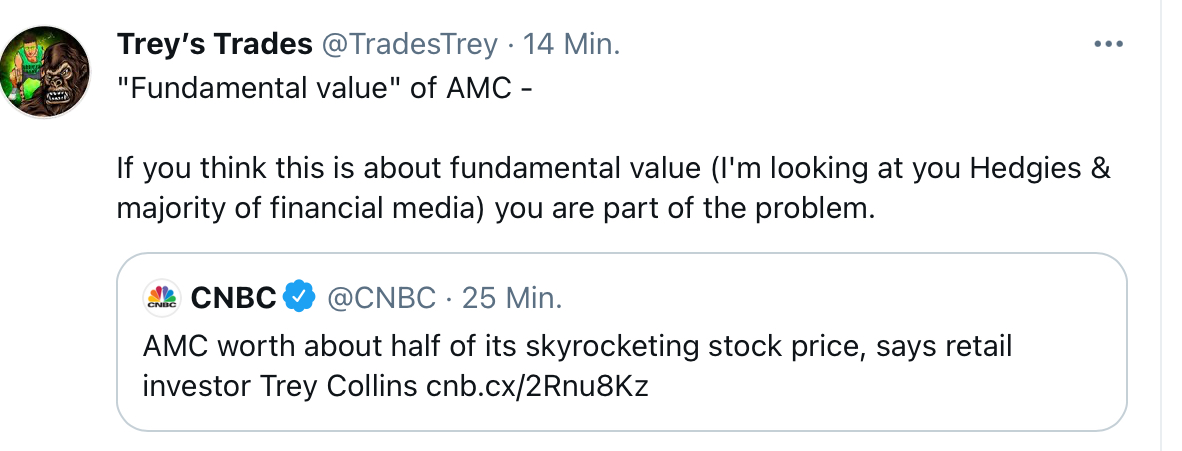1182x451 pixels.
Task: Open the three-dot more options menu
Action: click(1110, 45)
